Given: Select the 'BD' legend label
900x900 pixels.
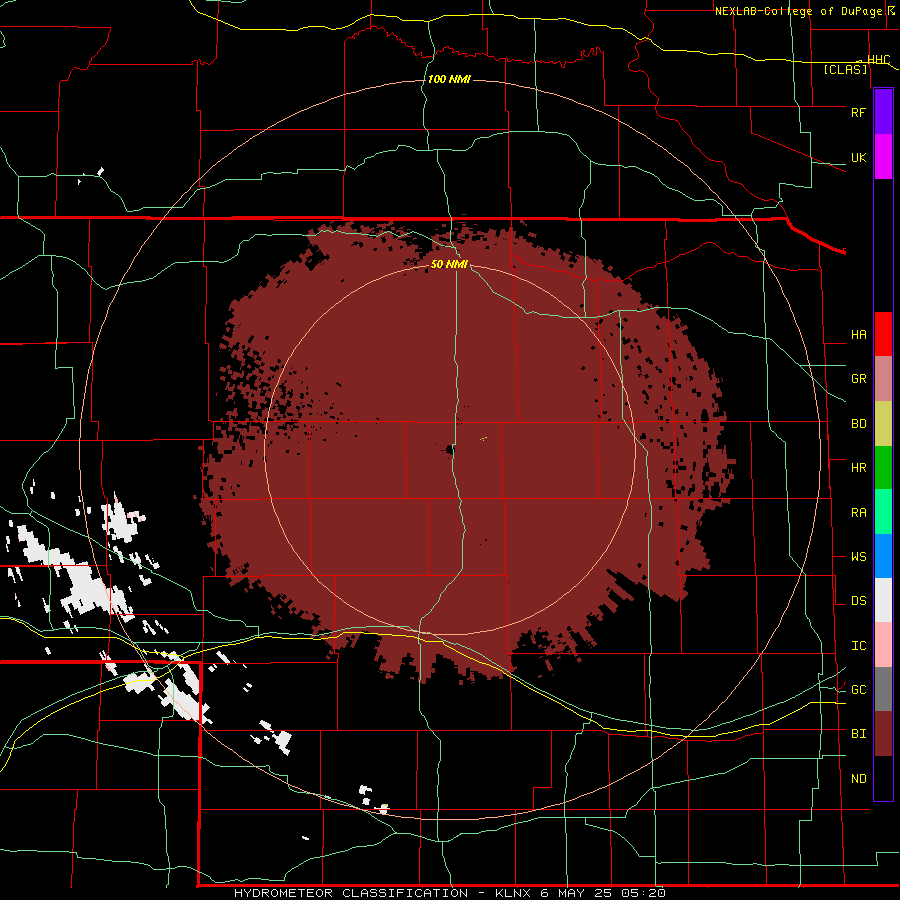Looking at the screenshot, I should coord(858,424).
